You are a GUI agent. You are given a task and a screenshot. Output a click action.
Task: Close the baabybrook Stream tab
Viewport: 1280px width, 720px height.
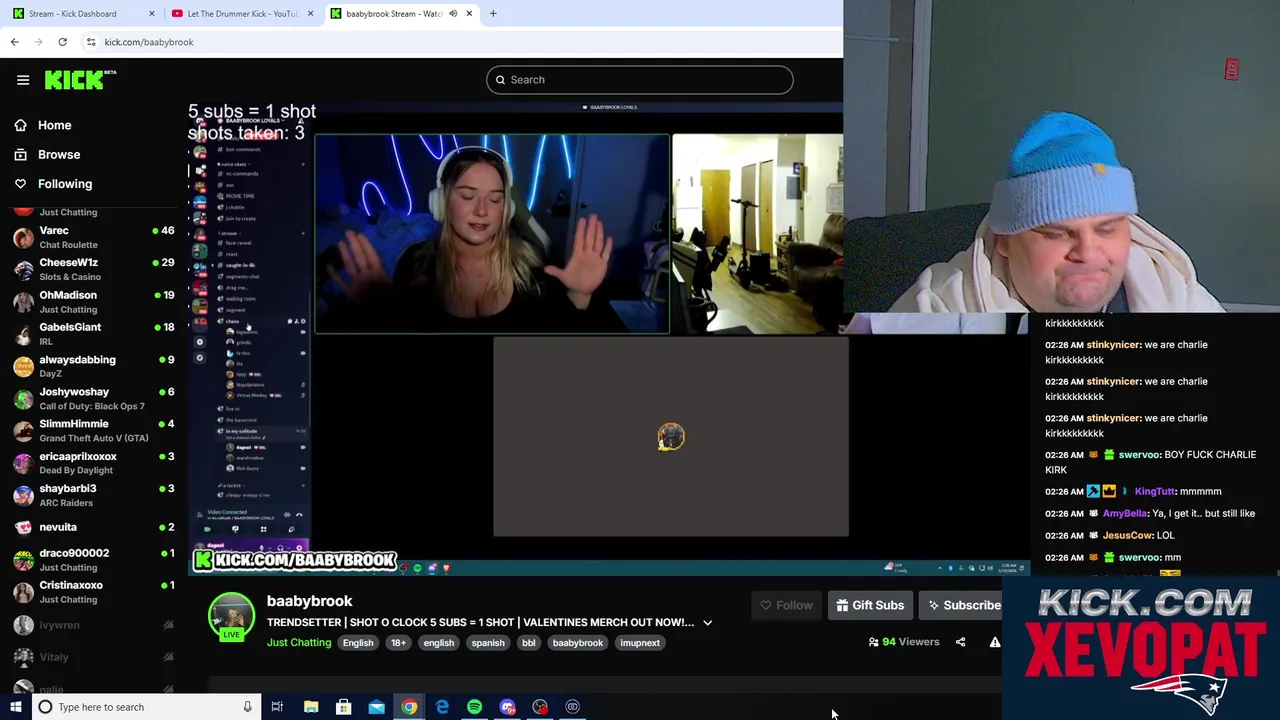click(x=469, y=14)
